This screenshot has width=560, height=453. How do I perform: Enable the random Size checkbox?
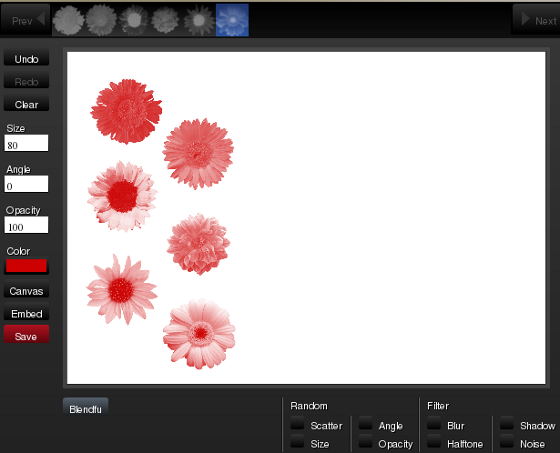297,441
